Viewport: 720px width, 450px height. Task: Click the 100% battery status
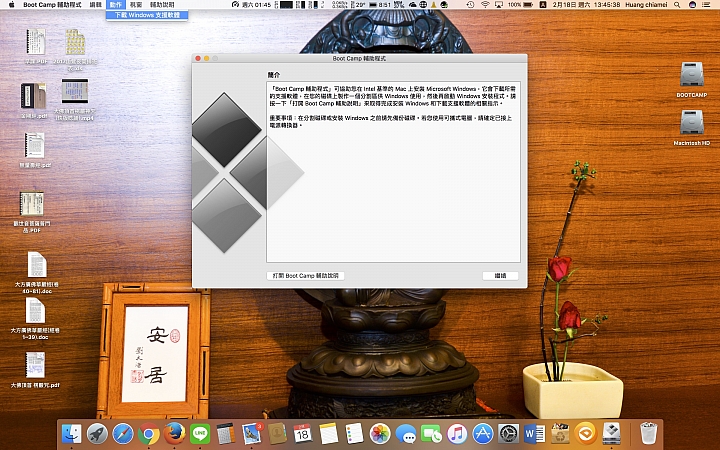click(x=520, y=5)
